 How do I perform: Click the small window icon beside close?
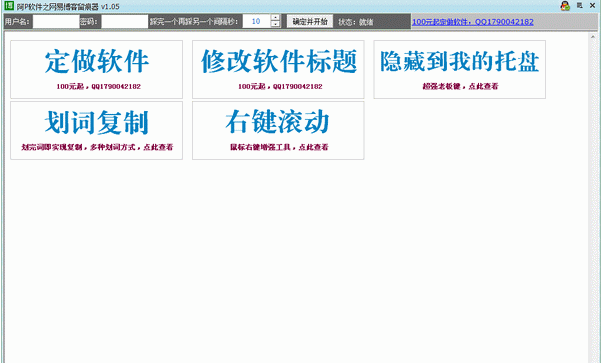coord(580,5)
